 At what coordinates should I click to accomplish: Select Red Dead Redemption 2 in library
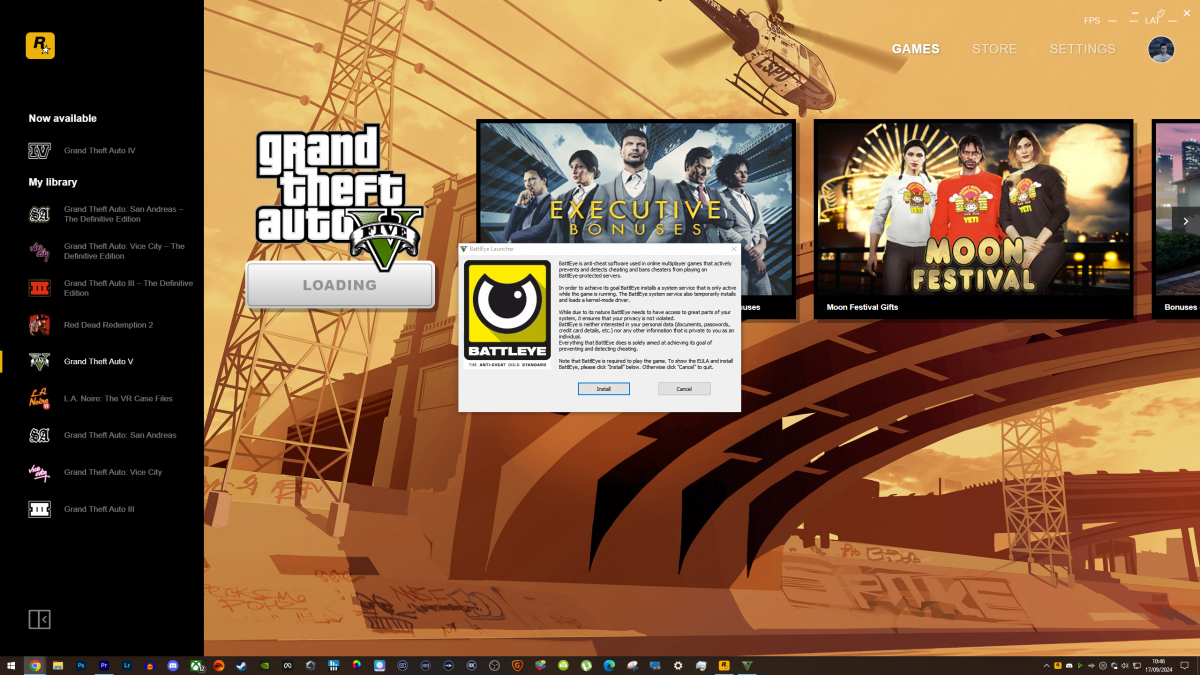(x=107, y=325)
